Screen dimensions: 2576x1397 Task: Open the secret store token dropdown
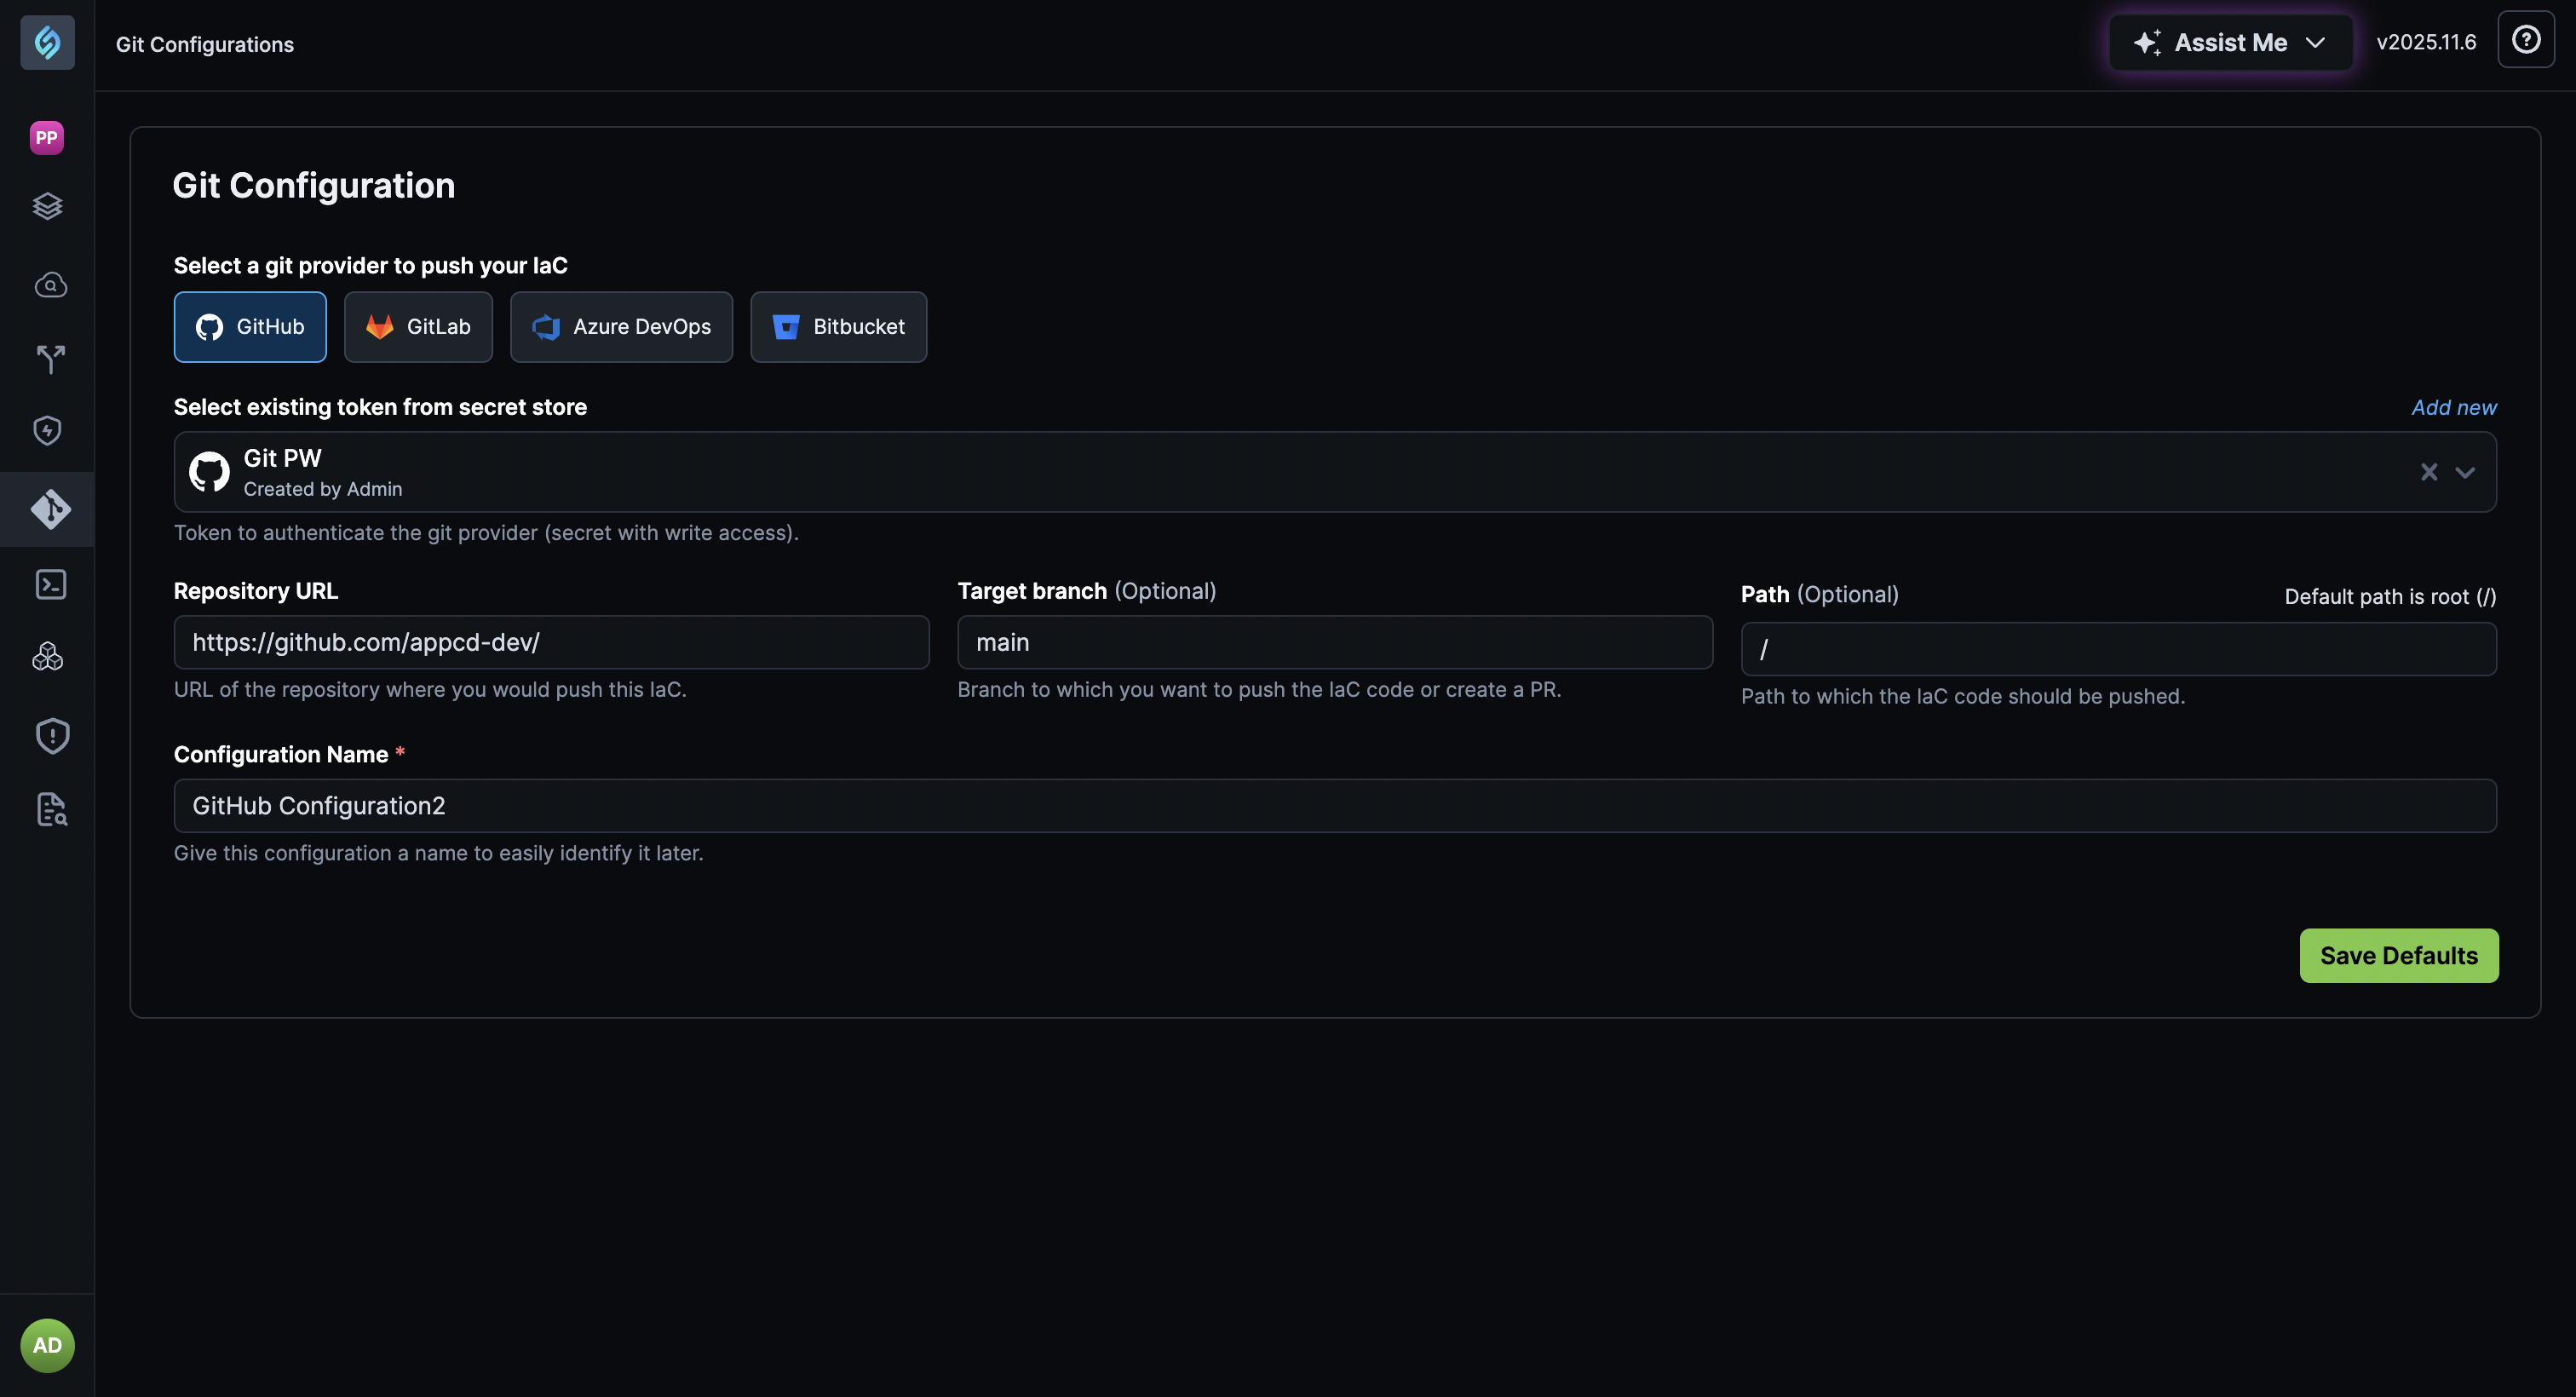click(2465, 472)
